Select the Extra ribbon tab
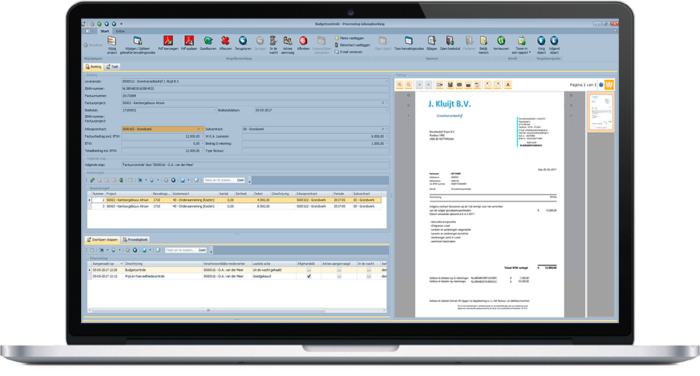The height and width of the screenshot is (376, 700). [120, 31]
